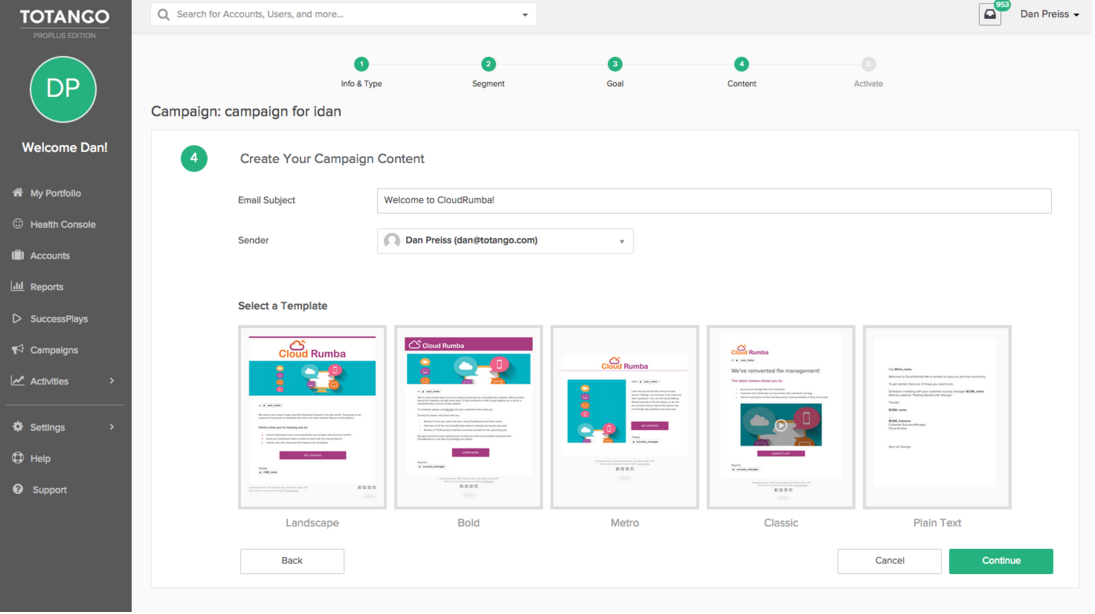Click the Activities line chart icon
Screen dimensions: 1095x614
point(17,381)
